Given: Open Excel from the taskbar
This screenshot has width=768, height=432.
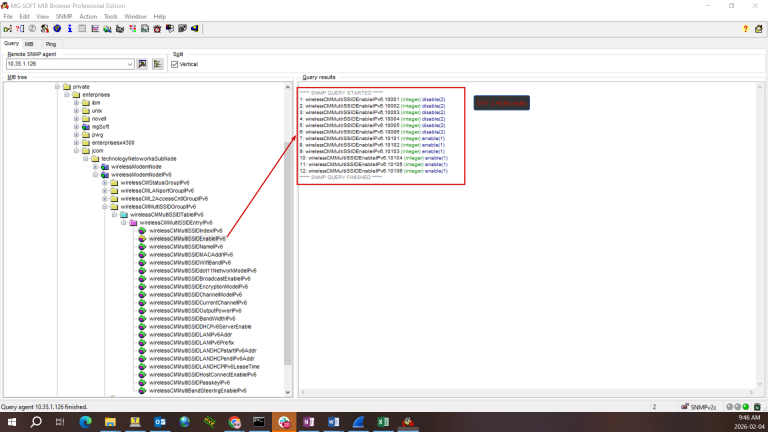Looking at the screenshot, I should tap(383, 422).
